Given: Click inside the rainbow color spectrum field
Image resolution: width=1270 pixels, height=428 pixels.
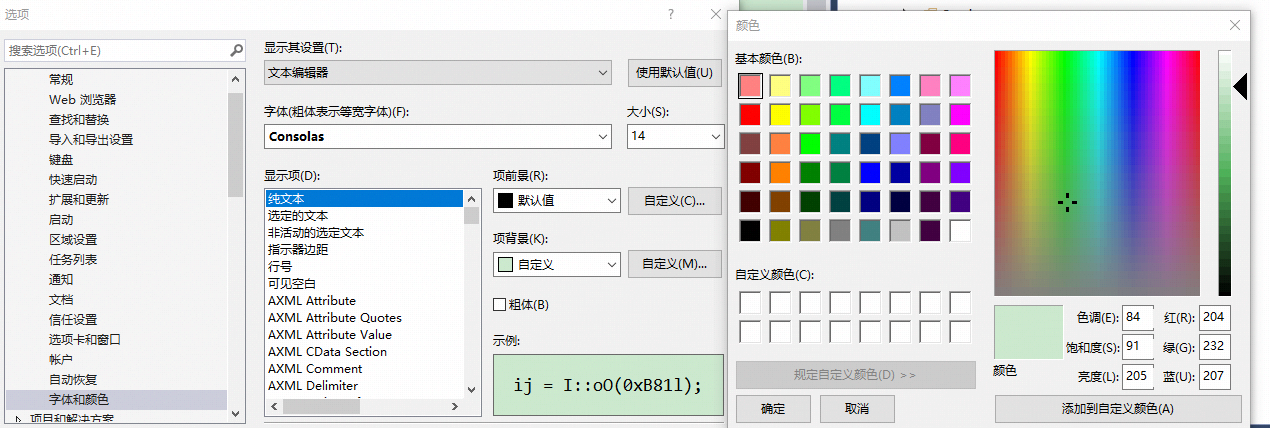Looking at the screenshot, I should coord(1099,172).
